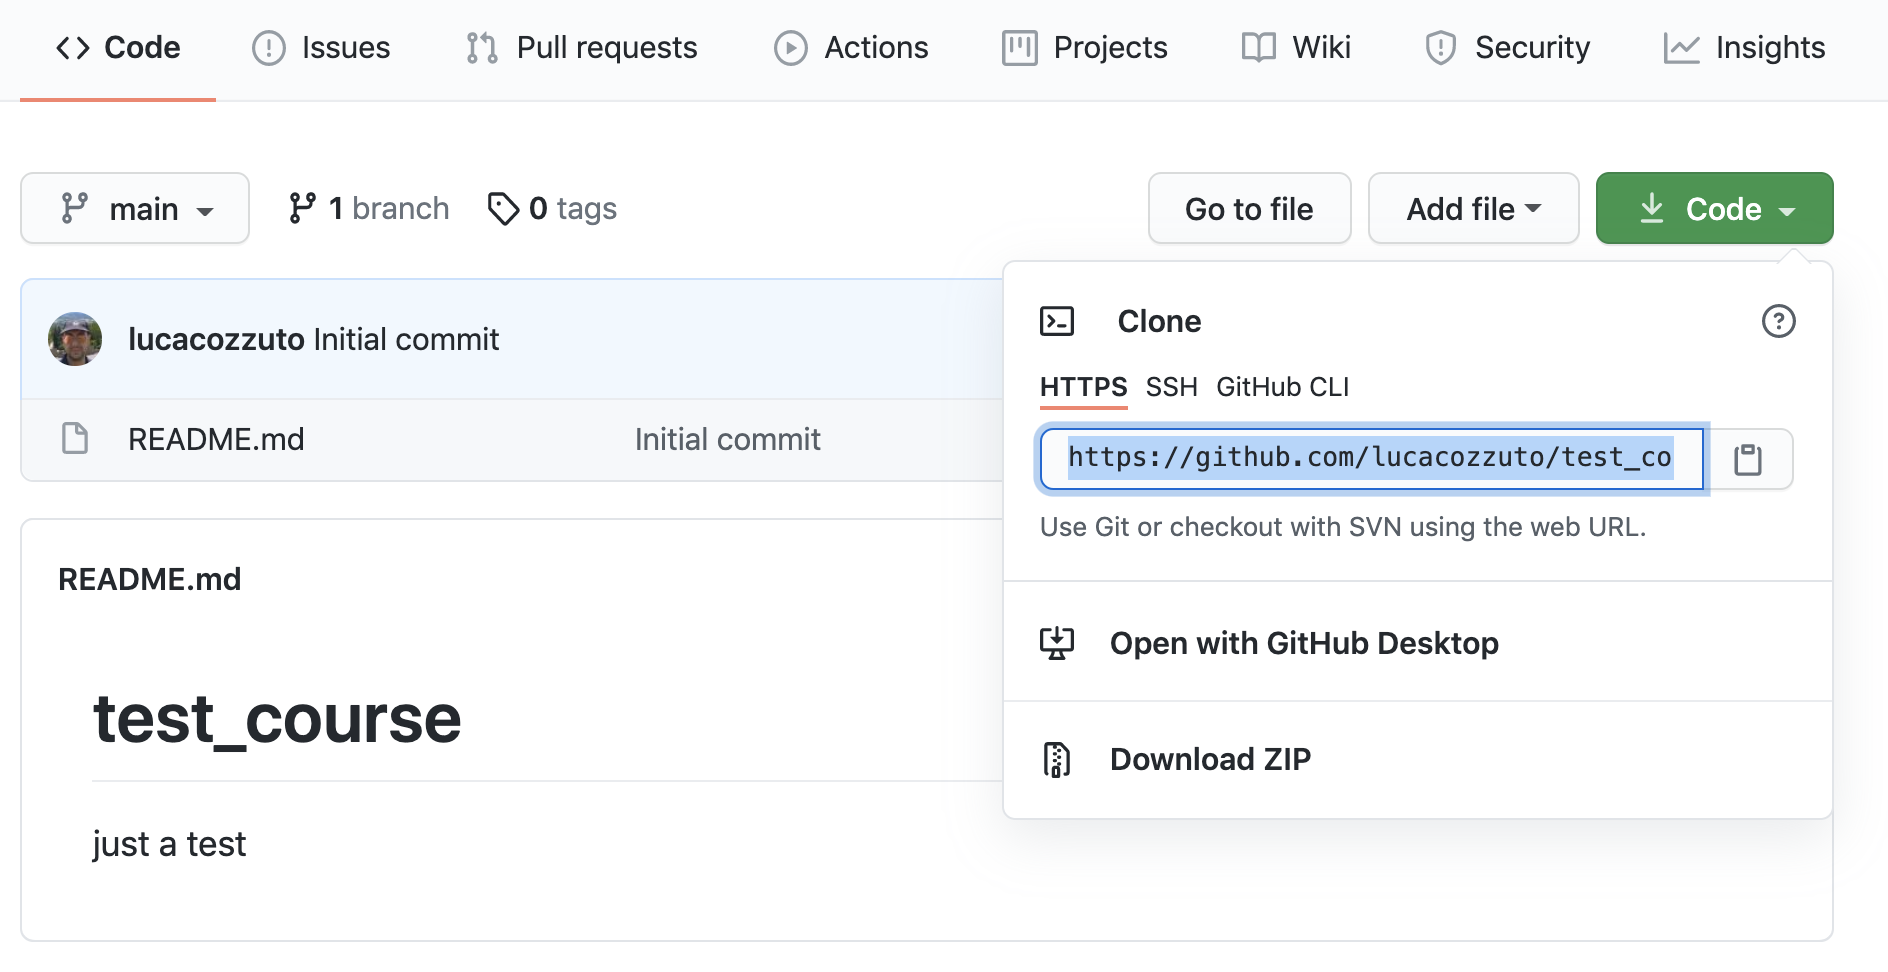Image resolution: width=1888 pixels, height=972 pixels.
Task: Click the test_course heading
Action: (x=277, y=719)
